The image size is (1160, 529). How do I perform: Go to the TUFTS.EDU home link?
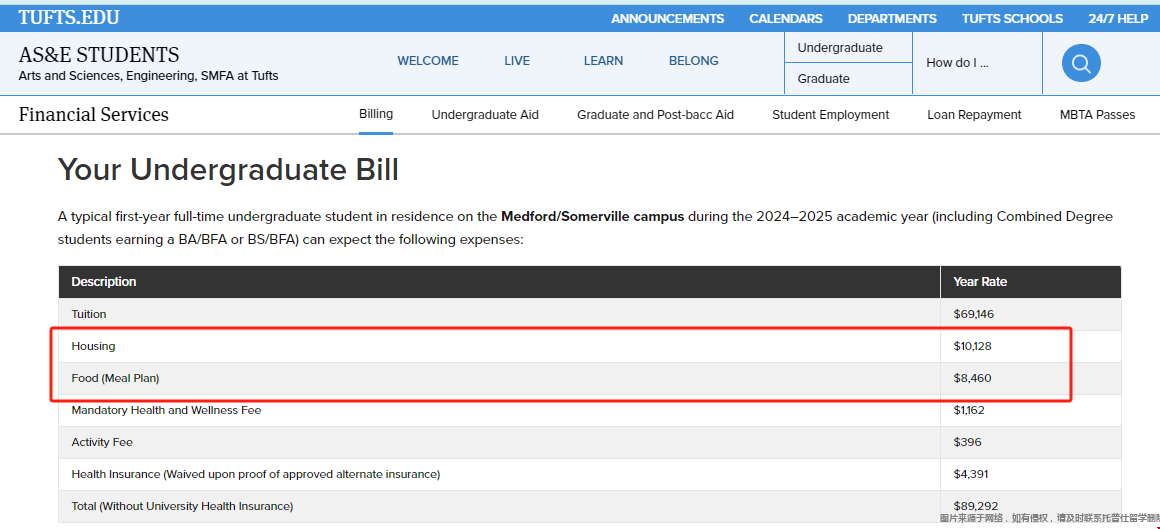[x=69, y=18]
